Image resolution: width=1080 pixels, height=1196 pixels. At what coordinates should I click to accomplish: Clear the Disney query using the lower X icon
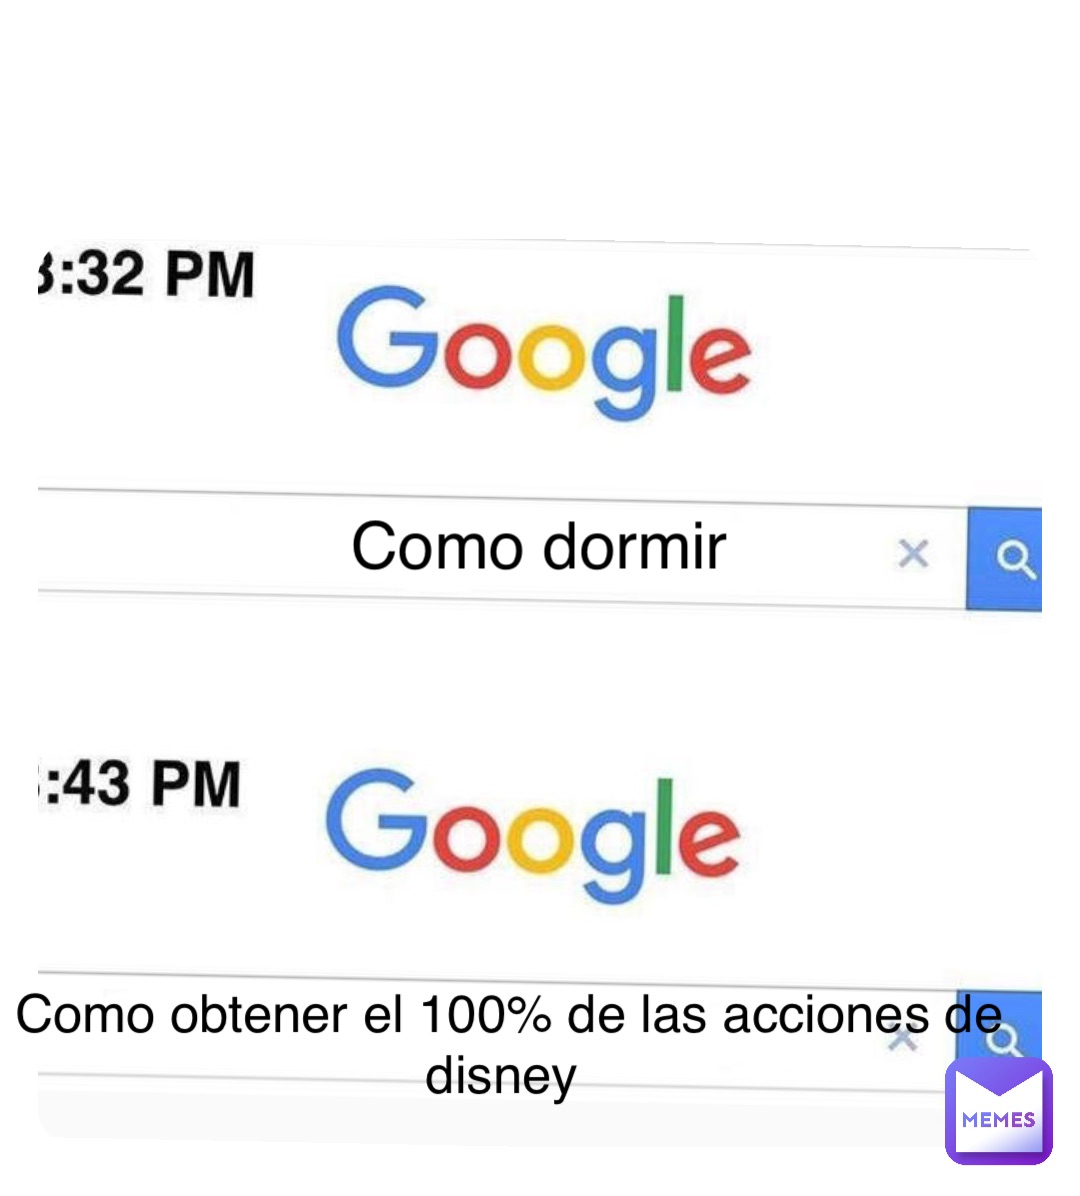pos(903,1038)
